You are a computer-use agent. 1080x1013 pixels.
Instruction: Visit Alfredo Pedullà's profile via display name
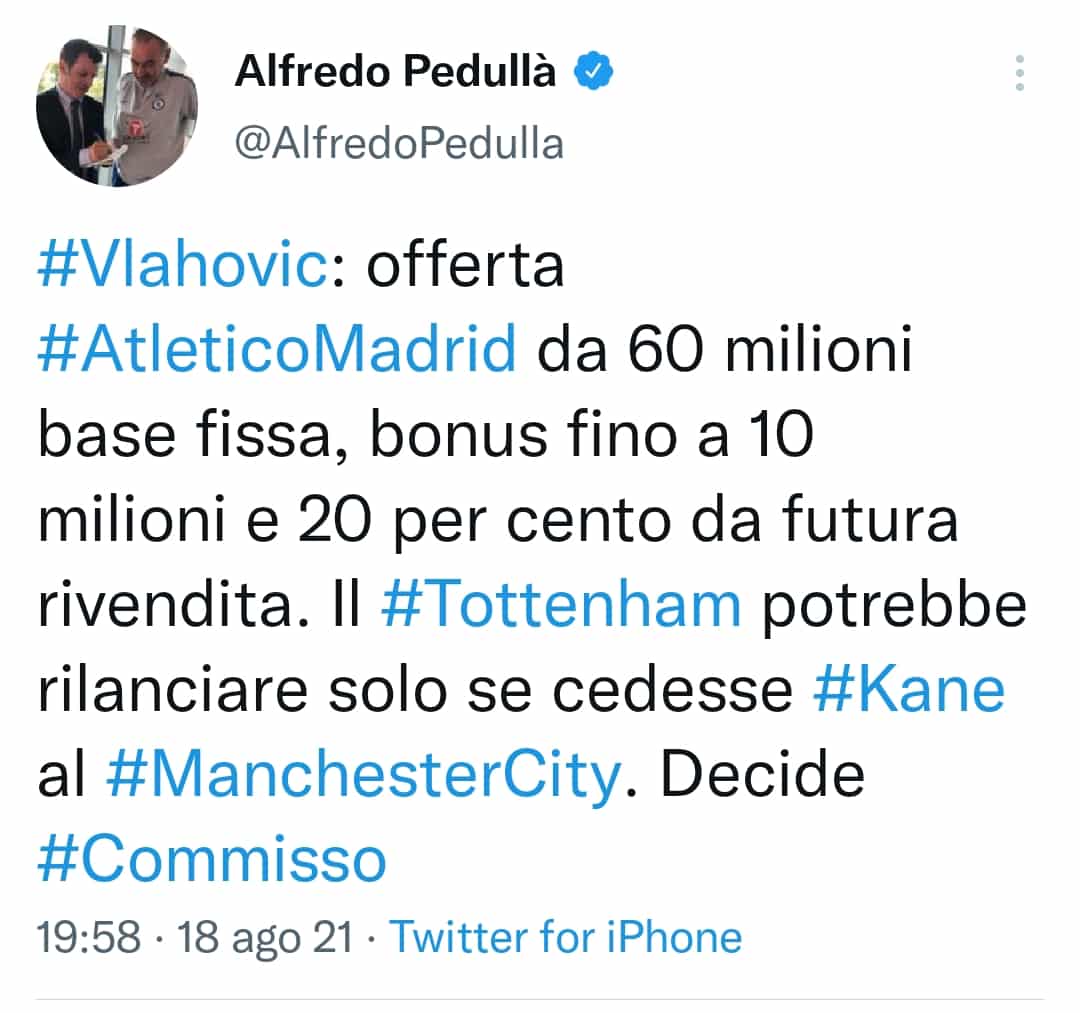pyautogui.click(x=395, y=70)
